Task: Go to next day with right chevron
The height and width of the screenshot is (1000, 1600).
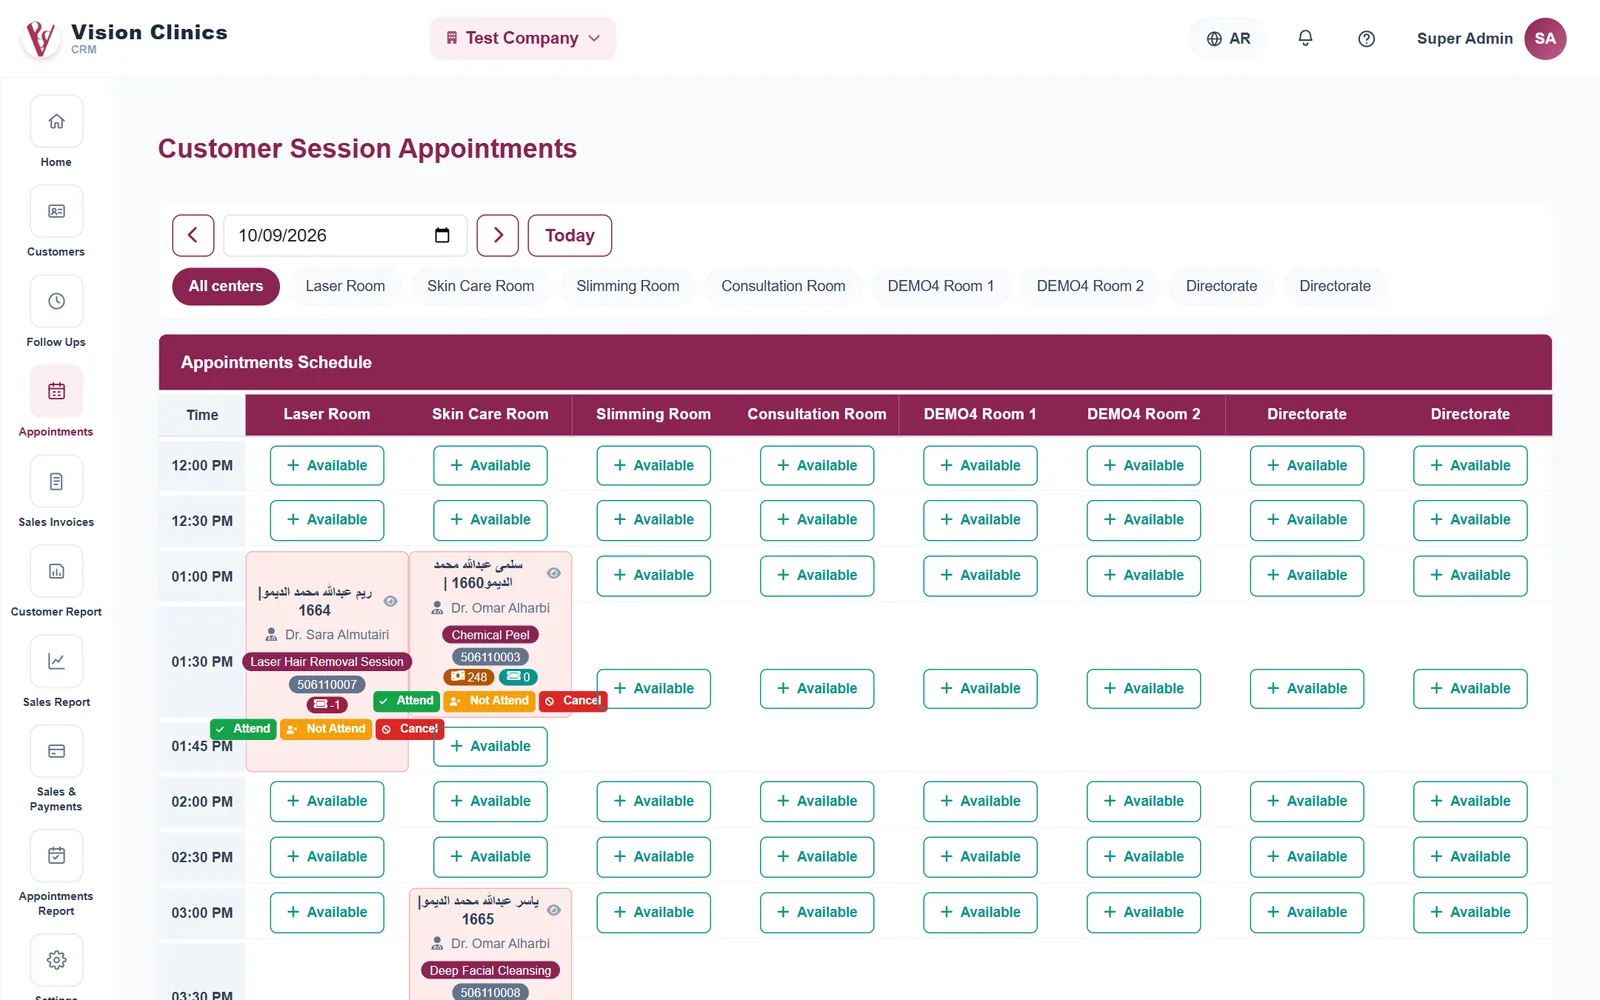Action: (x=498, y=235)
